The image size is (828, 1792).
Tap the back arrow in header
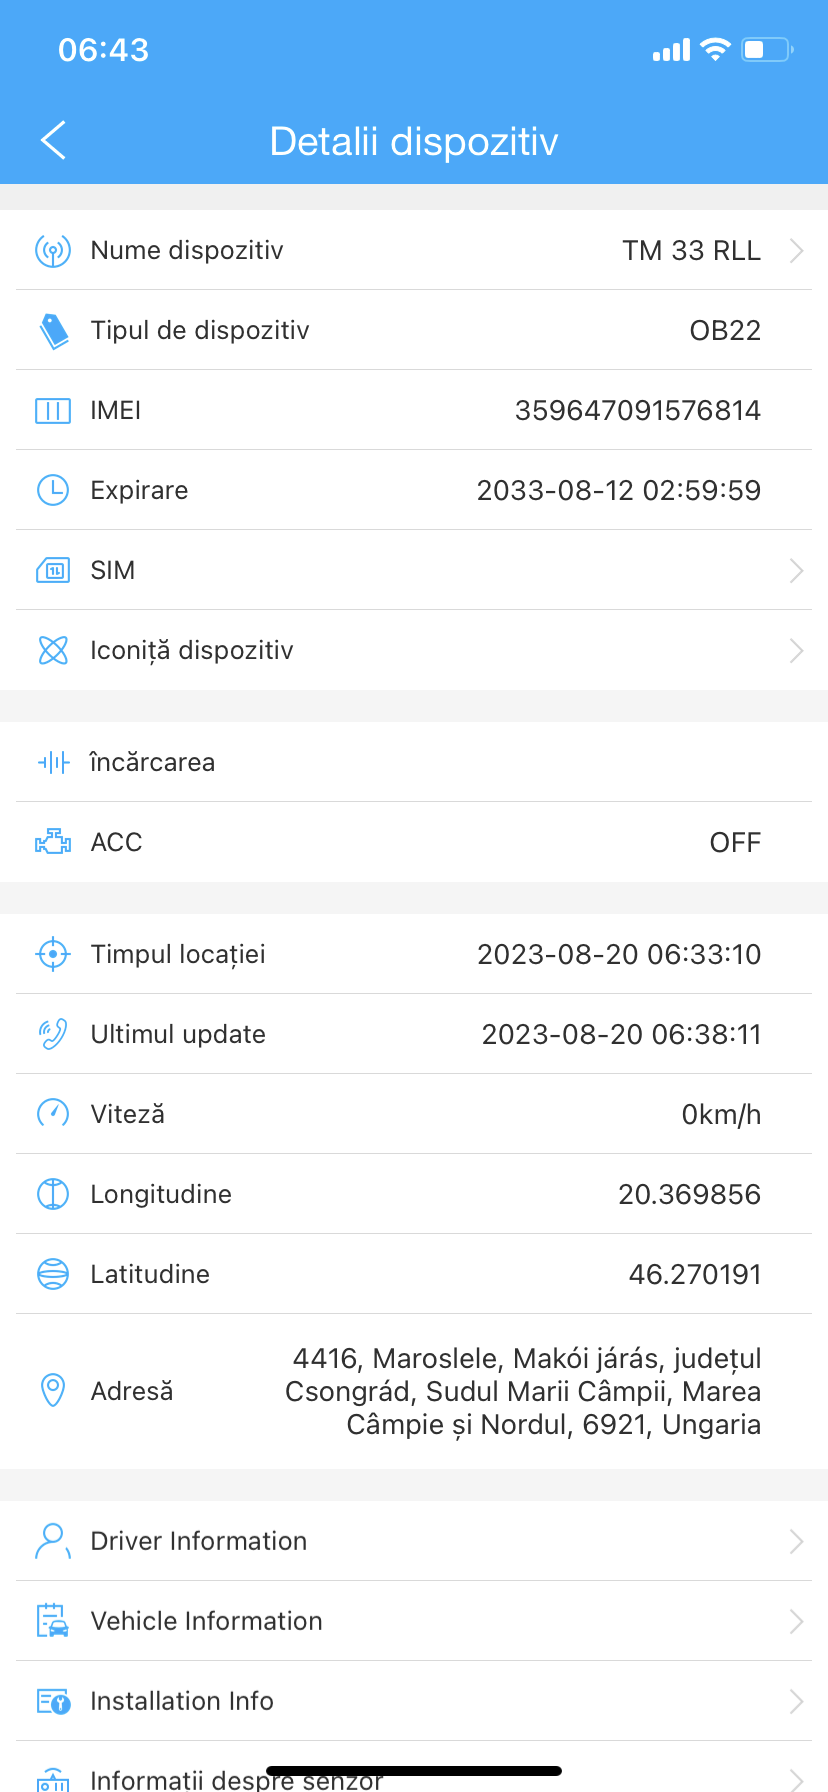click(54, 141)
